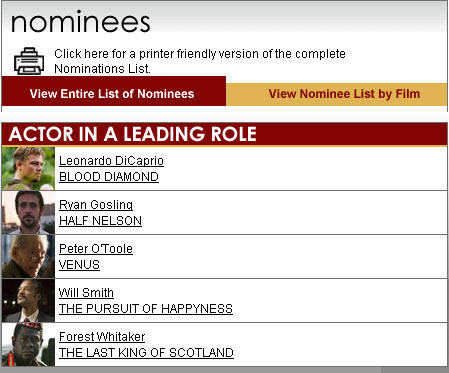
Task: Open the printer friendly Nominations List text
Action: point(200,61)
